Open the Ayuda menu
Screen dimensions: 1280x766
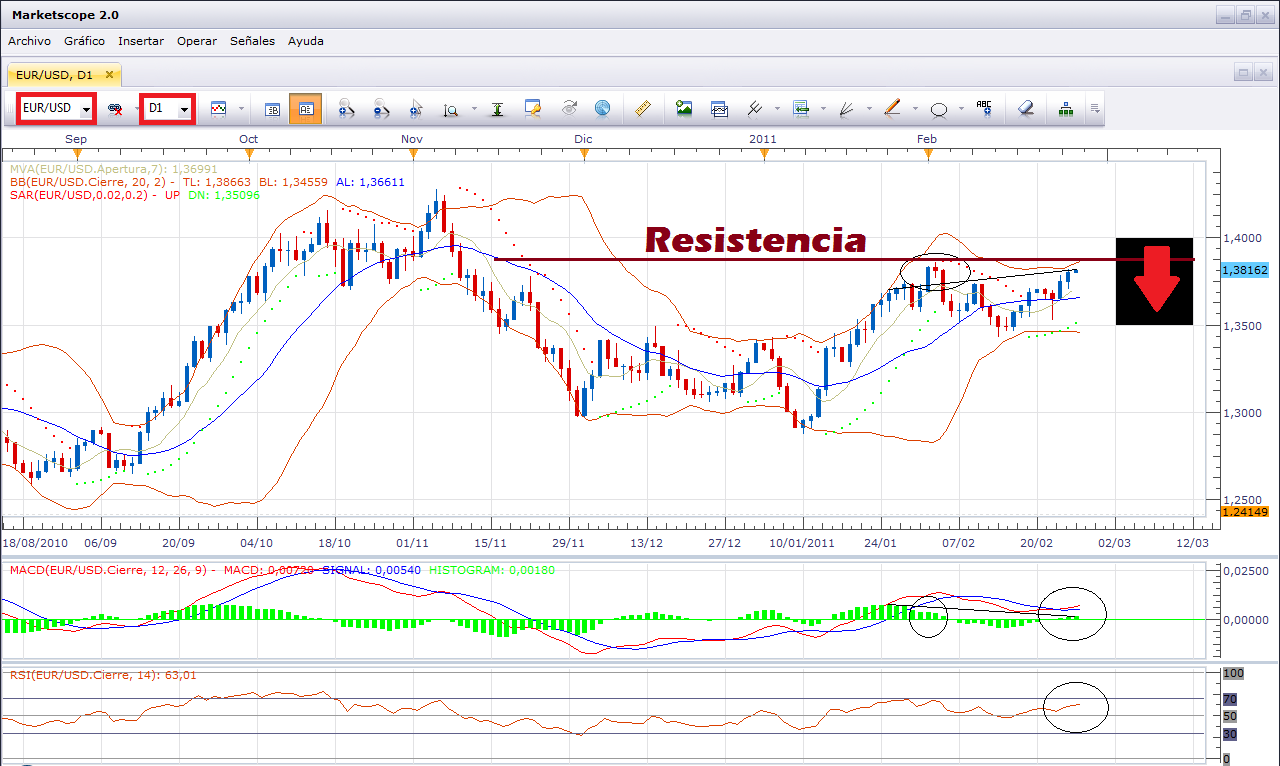306,41
